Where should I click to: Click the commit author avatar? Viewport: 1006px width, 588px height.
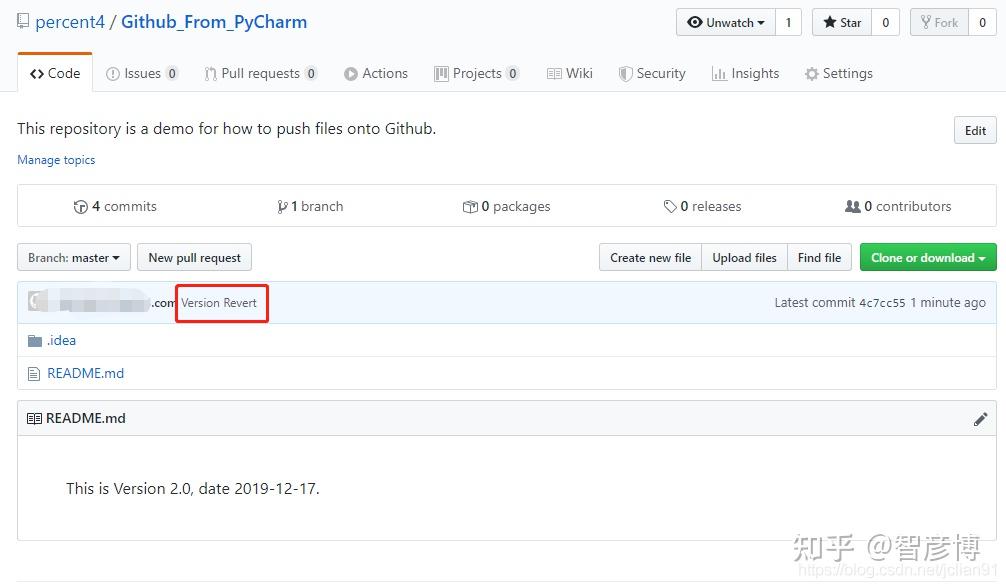tap(37, 301)
